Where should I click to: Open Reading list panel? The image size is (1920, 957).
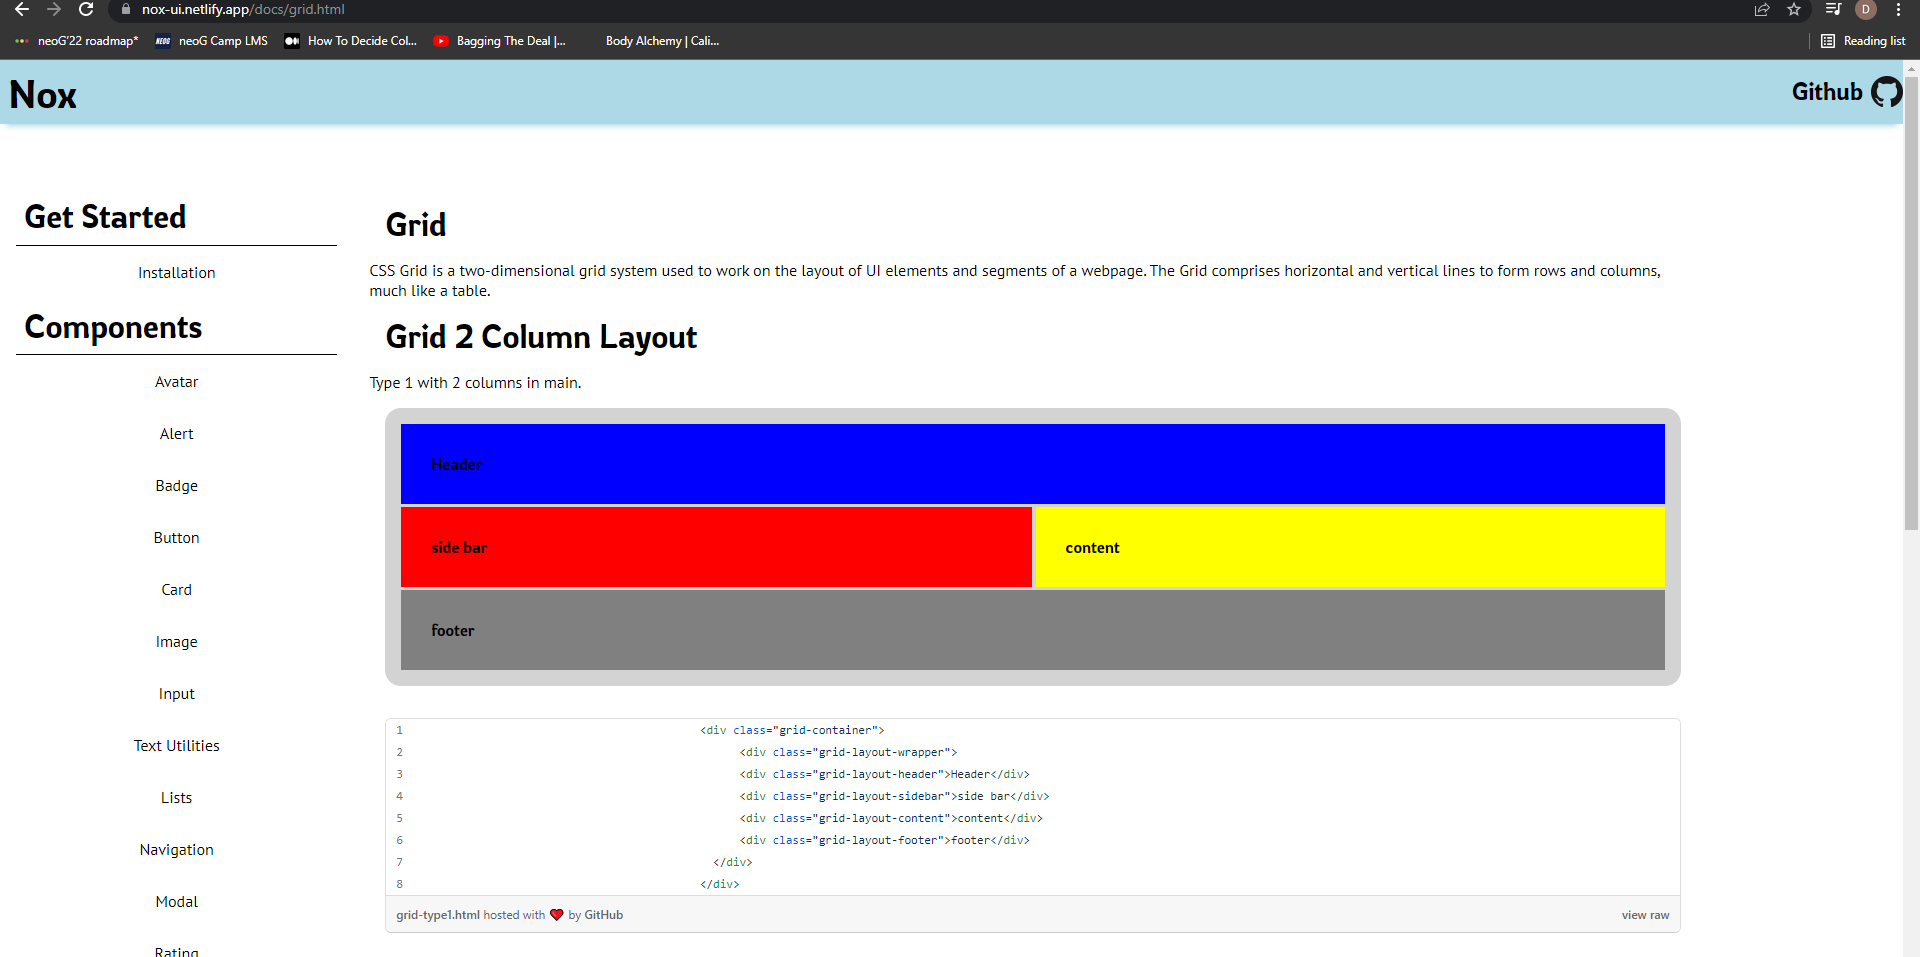coord(1863,41)
